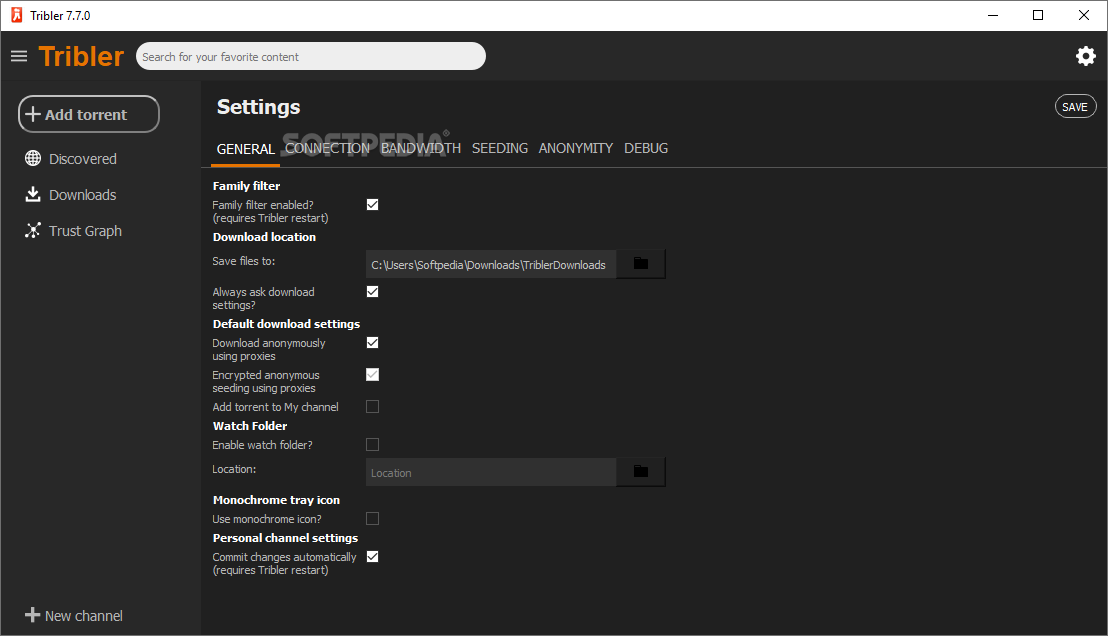Toggle Commit changes automatically checkbox

(372, 557)
